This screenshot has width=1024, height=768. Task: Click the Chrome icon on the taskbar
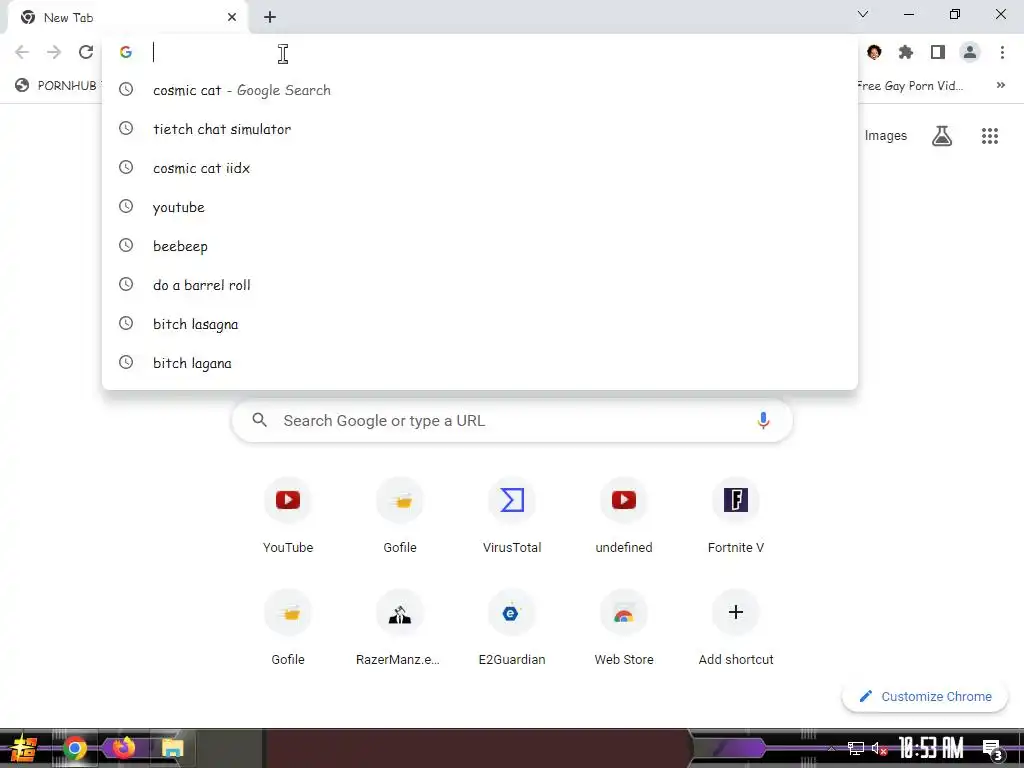click(x=74, y=748)
